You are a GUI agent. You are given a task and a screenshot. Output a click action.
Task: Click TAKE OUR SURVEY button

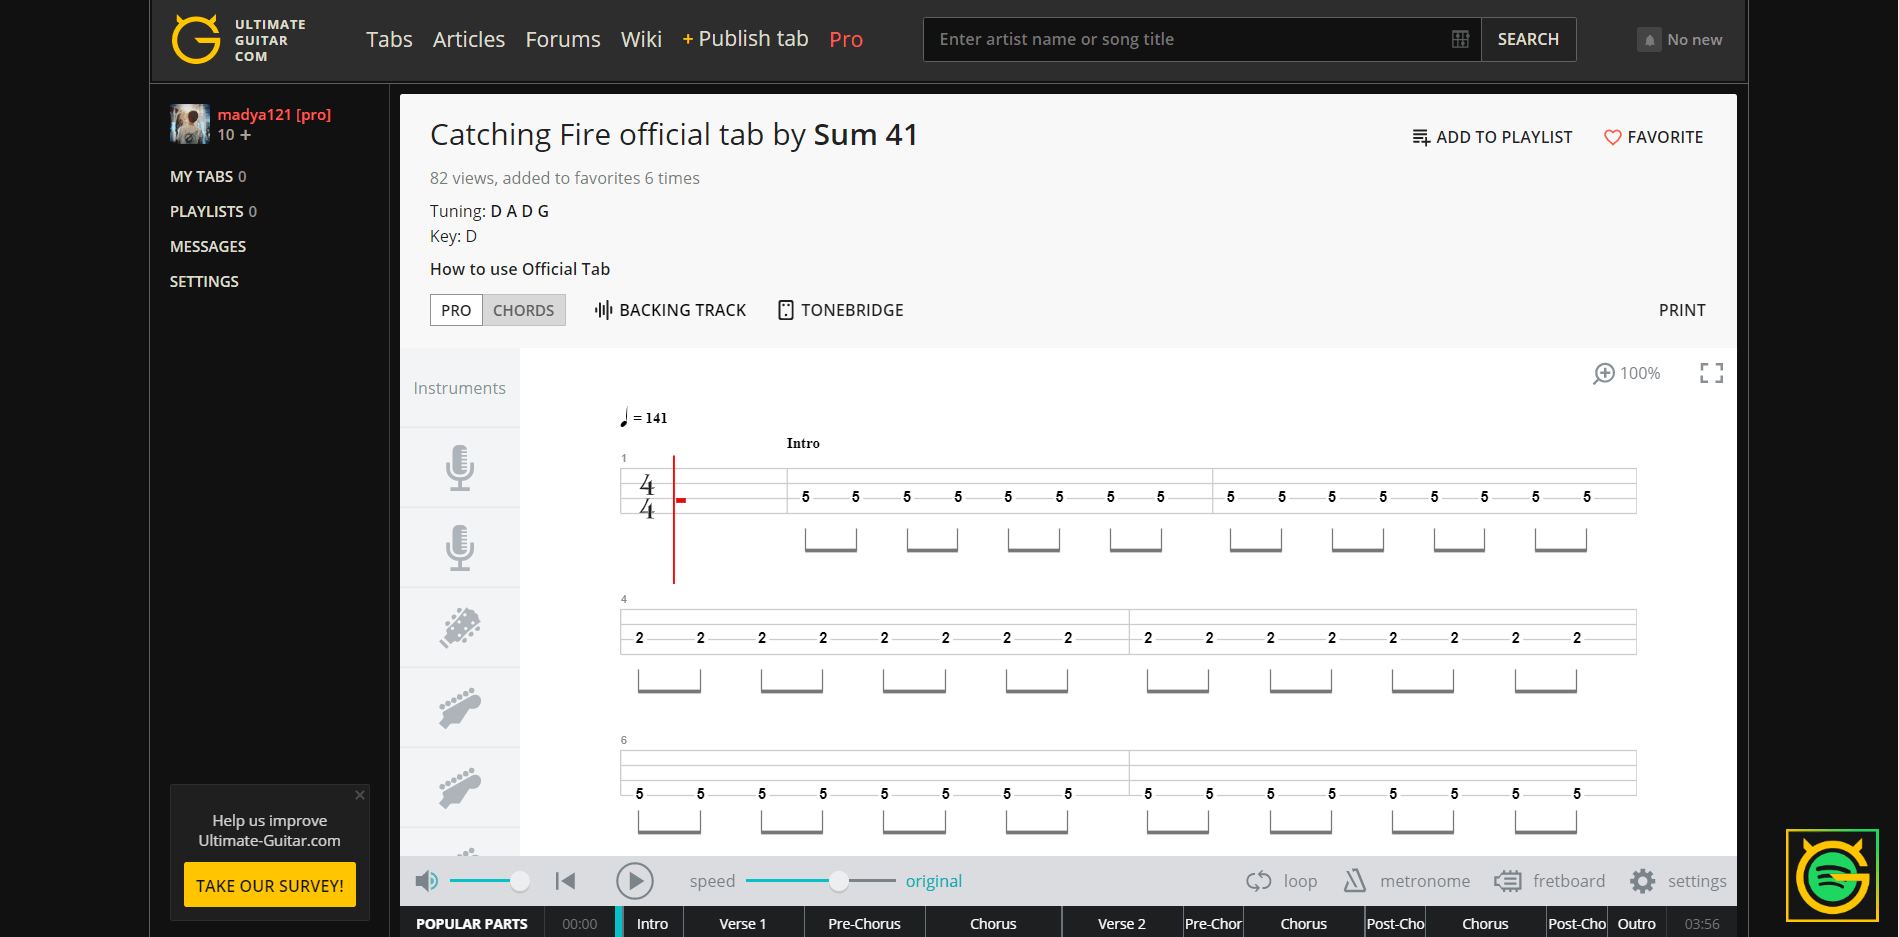[x=269, y=885]
